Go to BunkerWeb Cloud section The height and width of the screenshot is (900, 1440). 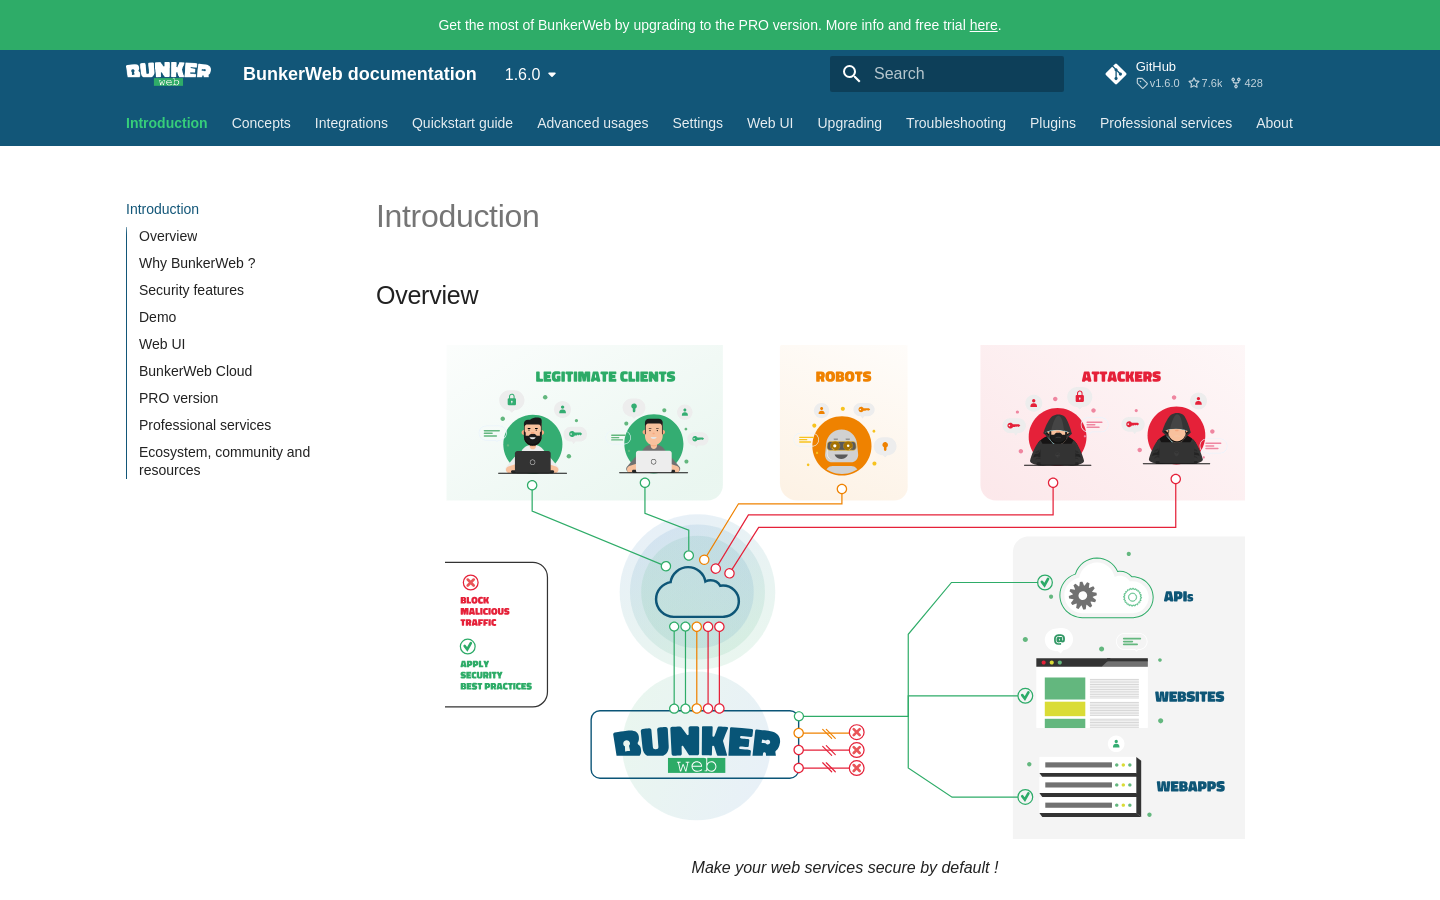195,371
